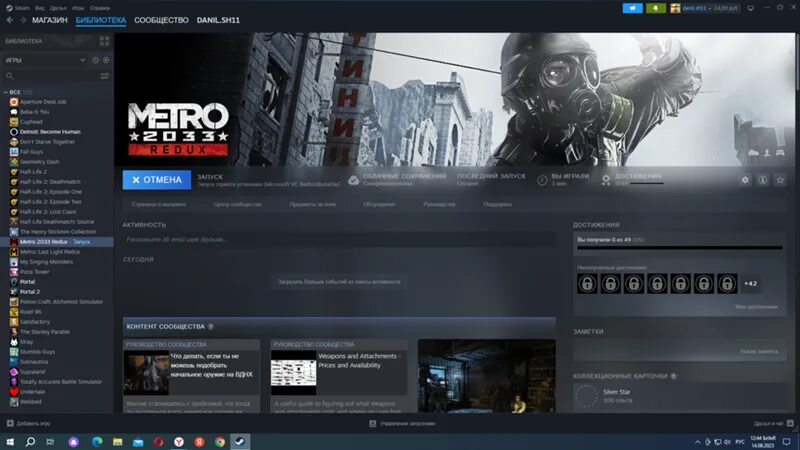The image size is (800, 450).
Task: Open game info circle icon
Action: [763, 180]
